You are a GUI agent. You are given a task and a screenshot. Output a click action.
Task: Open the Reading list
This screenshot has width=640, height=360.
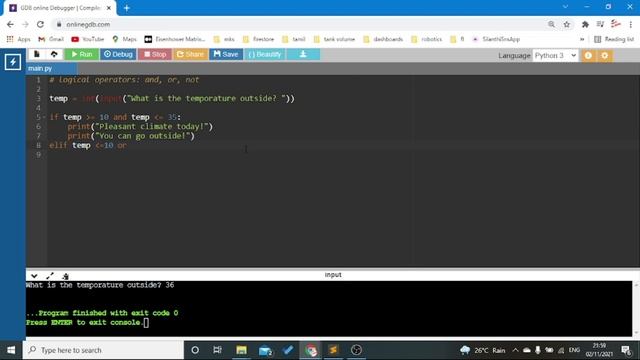pos(614,39)
